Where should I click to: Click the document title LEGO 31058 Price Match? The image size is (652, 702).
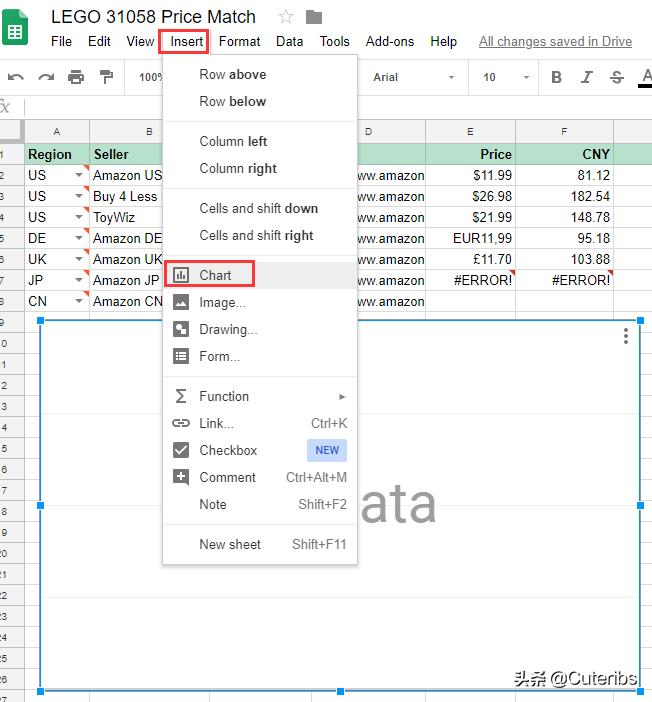(x=153, y=17)
